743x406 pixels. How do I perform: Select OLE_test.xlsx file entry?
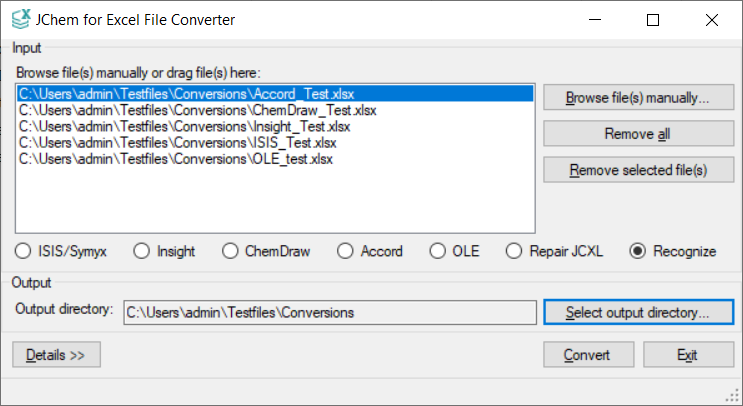(176, 158)
